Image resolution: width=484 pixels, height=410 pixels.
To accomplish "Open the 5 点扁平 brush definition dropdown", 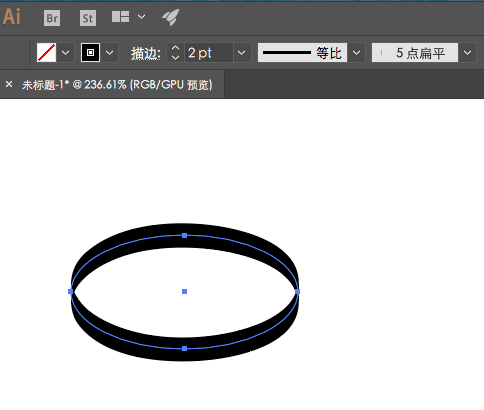I will tap(467, 53).
